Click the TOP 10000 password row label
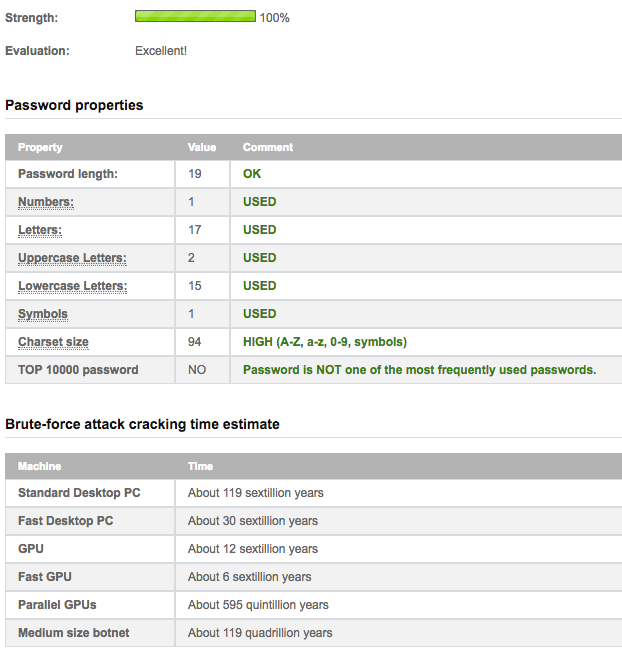 coord(78,370)
